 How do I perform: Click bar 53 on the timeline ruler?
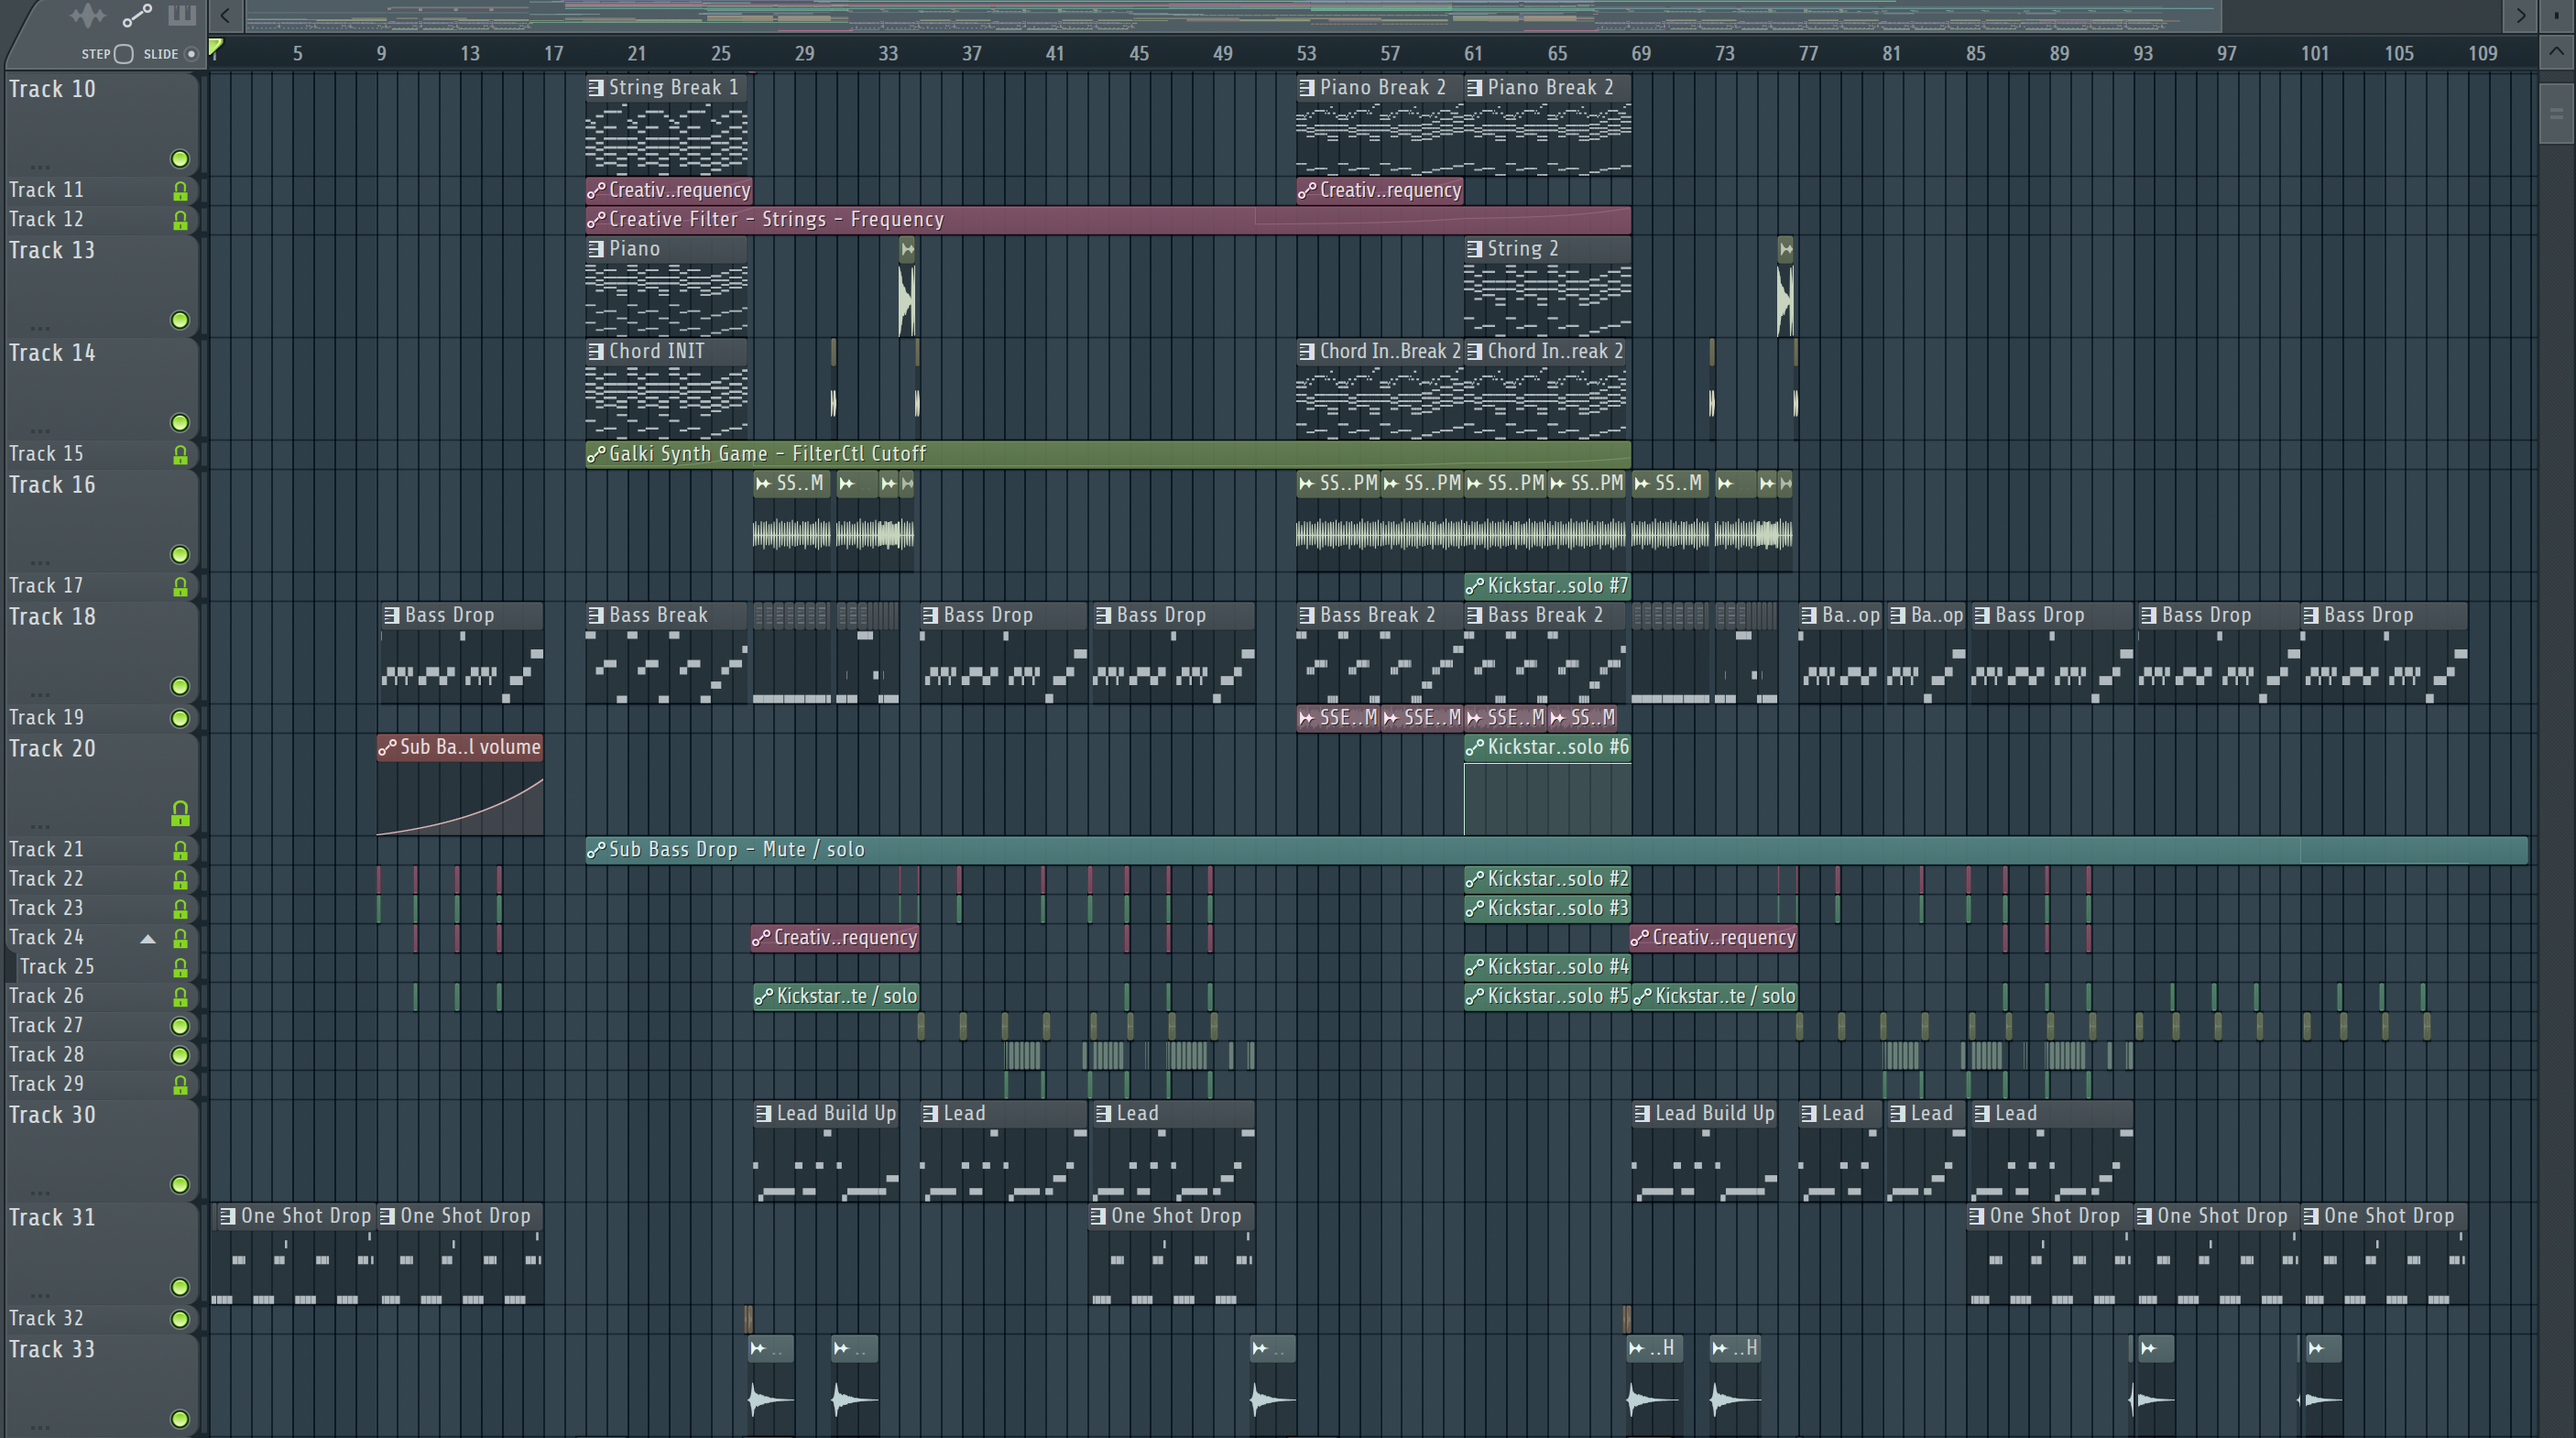click(x=1306, y=54)
